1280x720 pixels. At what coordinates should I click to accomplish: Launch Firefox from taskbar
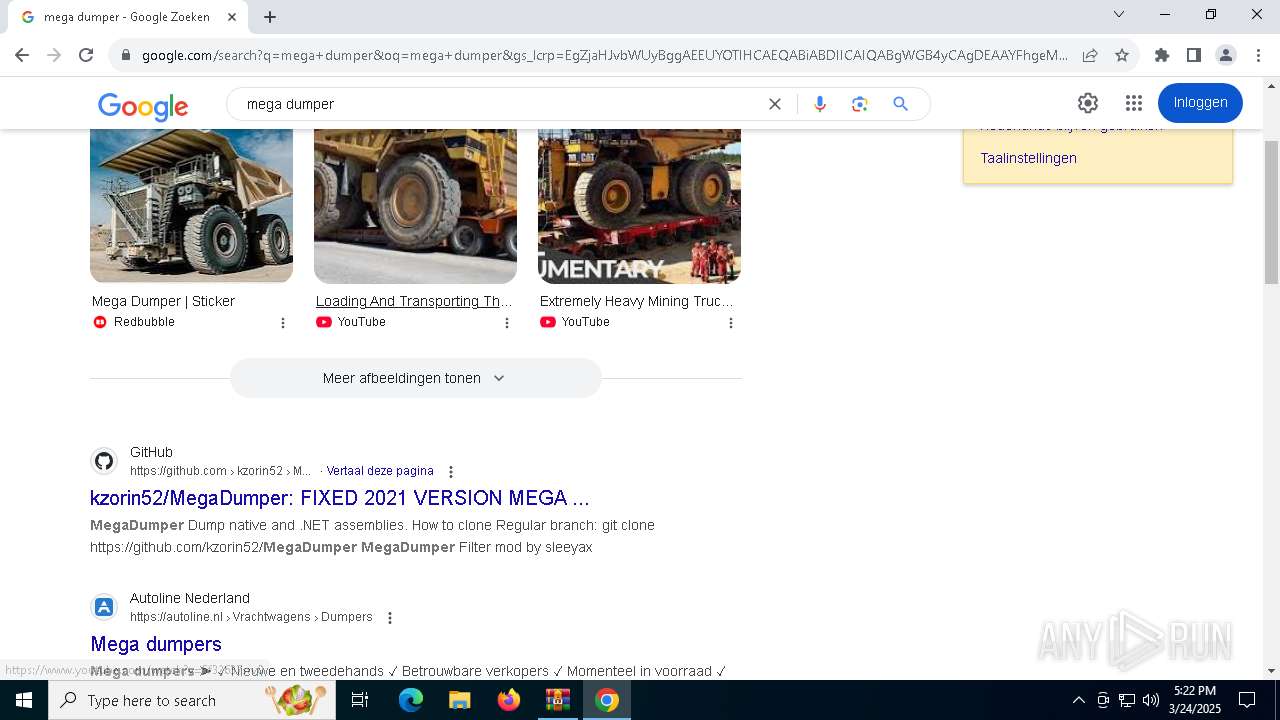[509, 700]
